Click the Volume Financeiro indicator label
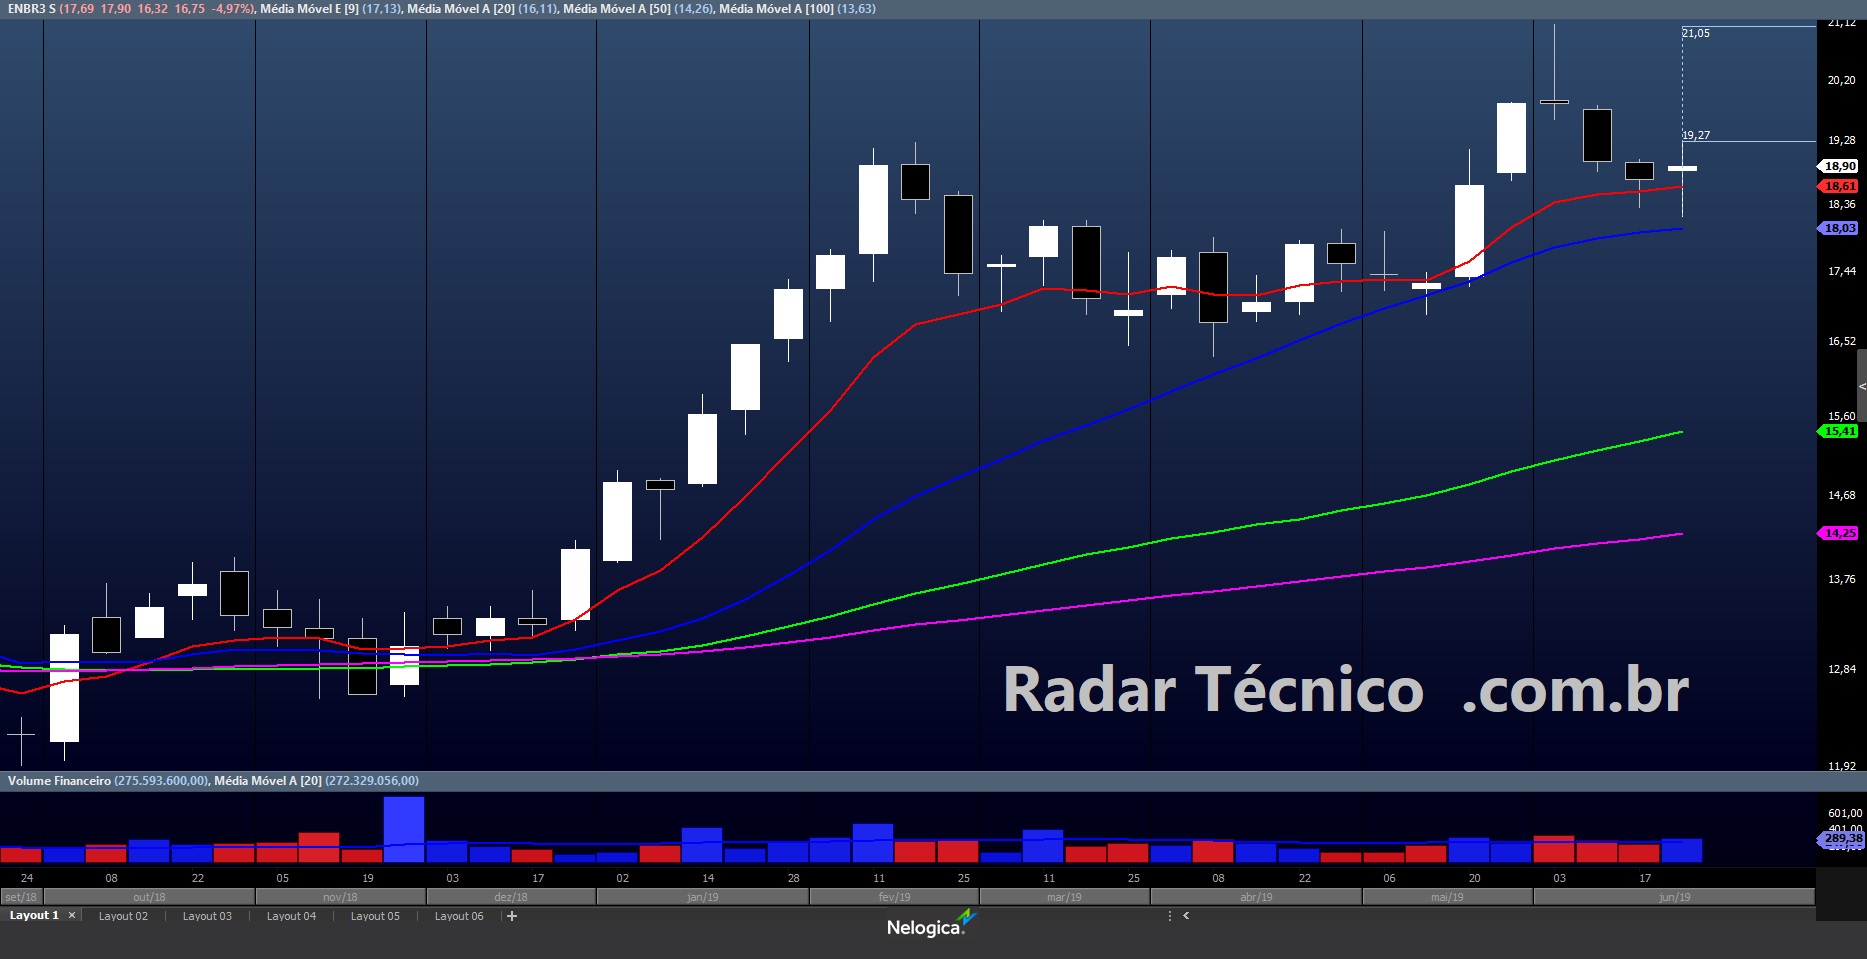The width and height of the screenshot is (1867, 959). point(59,781)
